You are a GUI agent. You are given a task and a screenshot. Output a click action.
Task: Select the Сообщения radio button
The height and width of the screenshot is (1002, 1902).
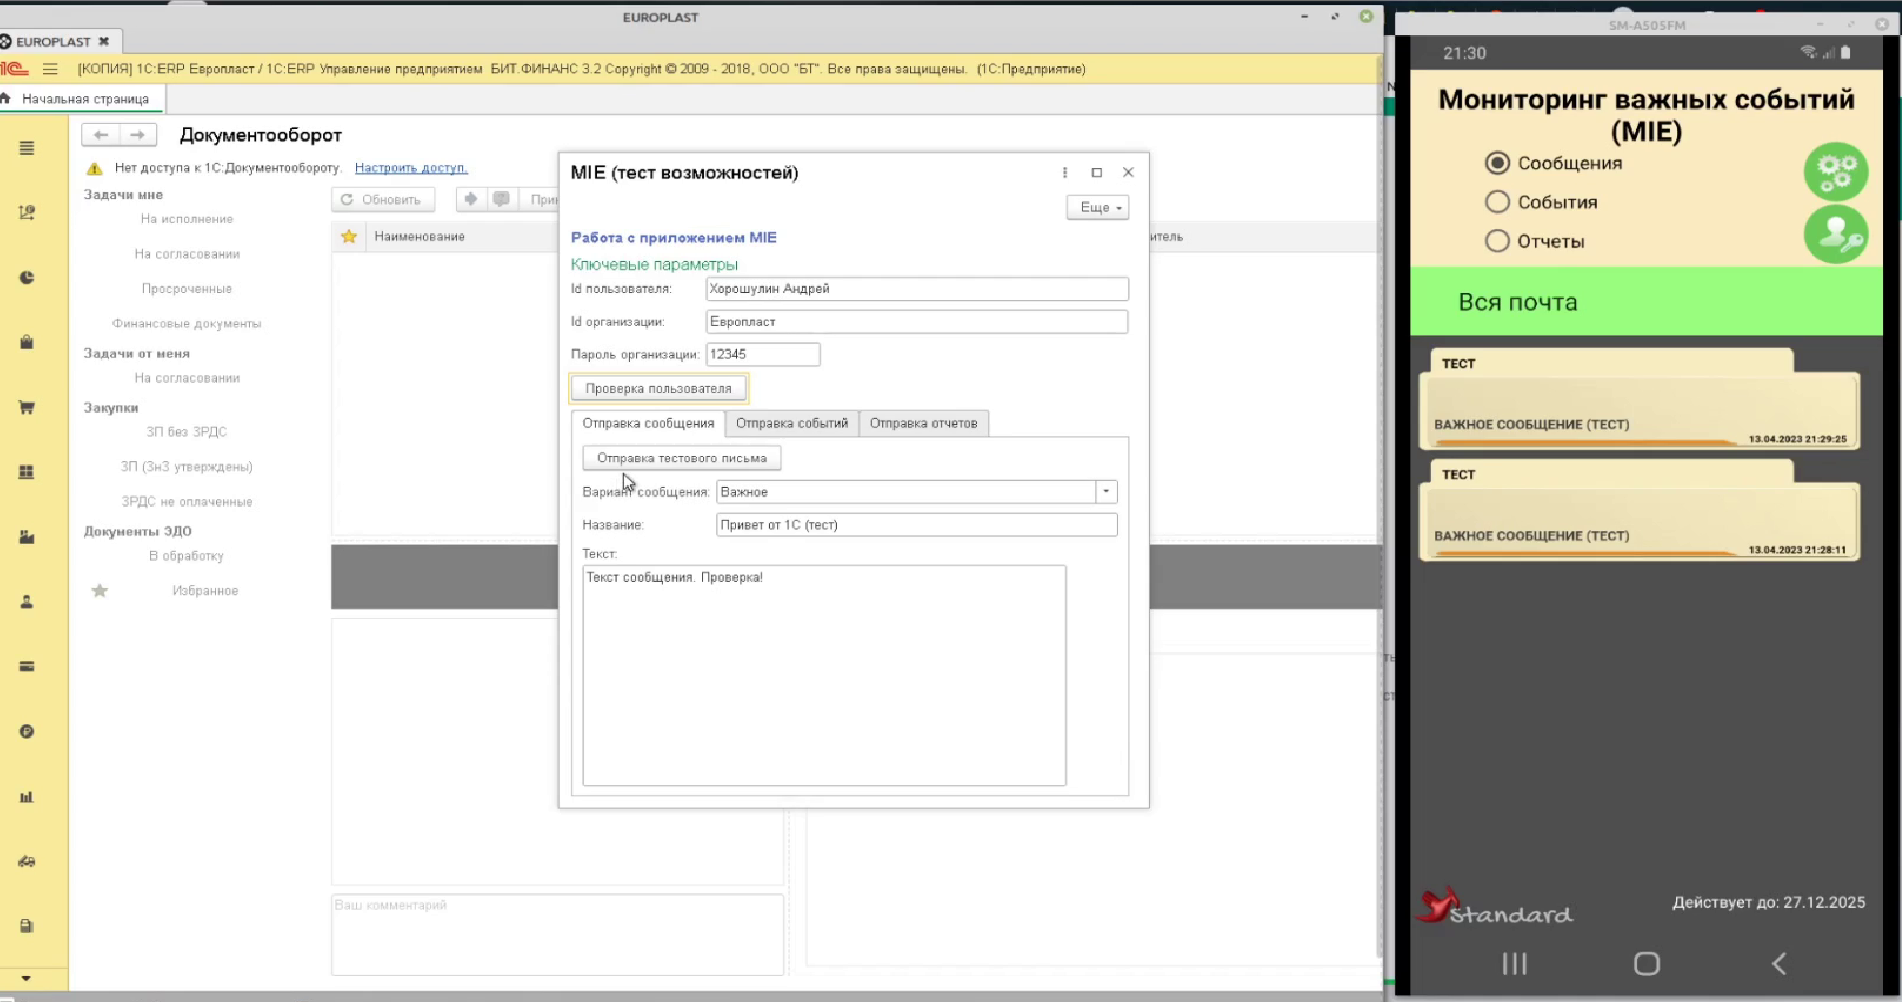pos(1497,163)
